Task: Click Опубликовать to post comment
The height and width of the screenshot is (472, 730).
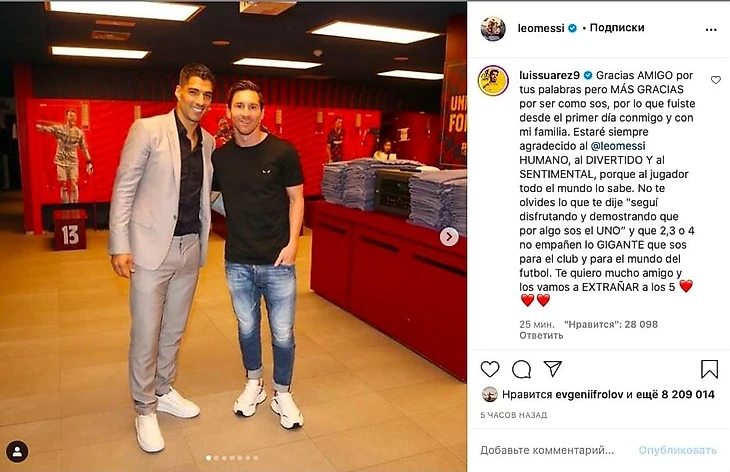Action: tap(677, 450)
